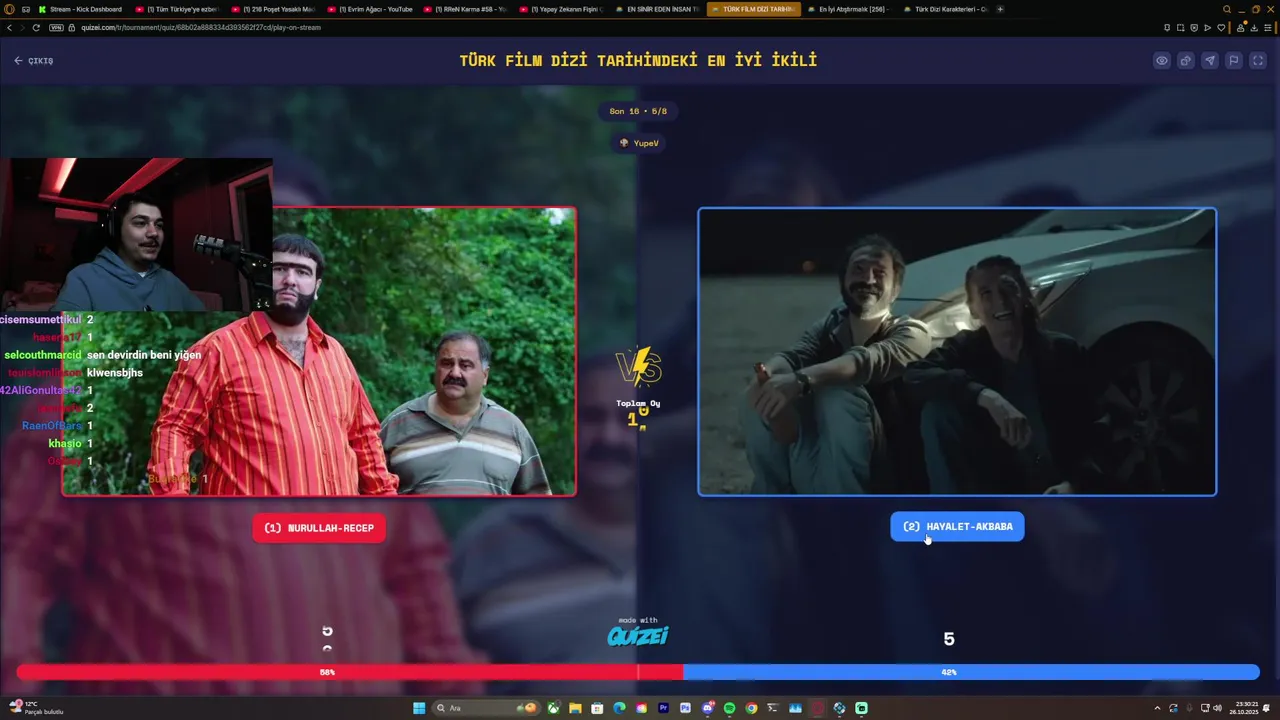Screen dimensions: 1280x720
Task: Open the volume speaker icon in tray
Action: (x=1217, y=708)
